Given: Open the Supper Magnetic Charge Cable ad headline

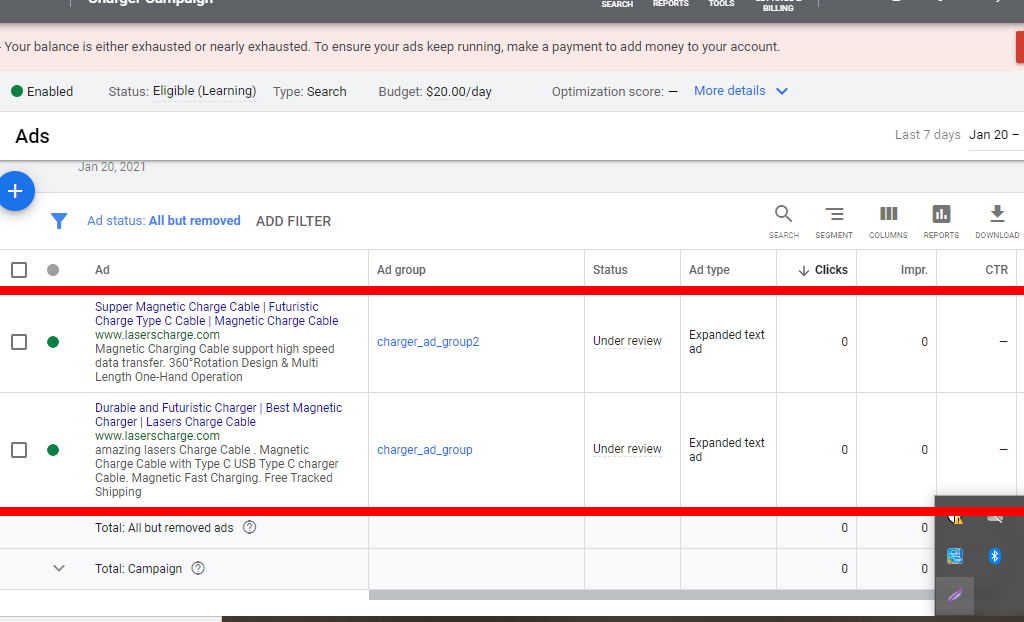Looking at the screenshot, I should (216, 314).
